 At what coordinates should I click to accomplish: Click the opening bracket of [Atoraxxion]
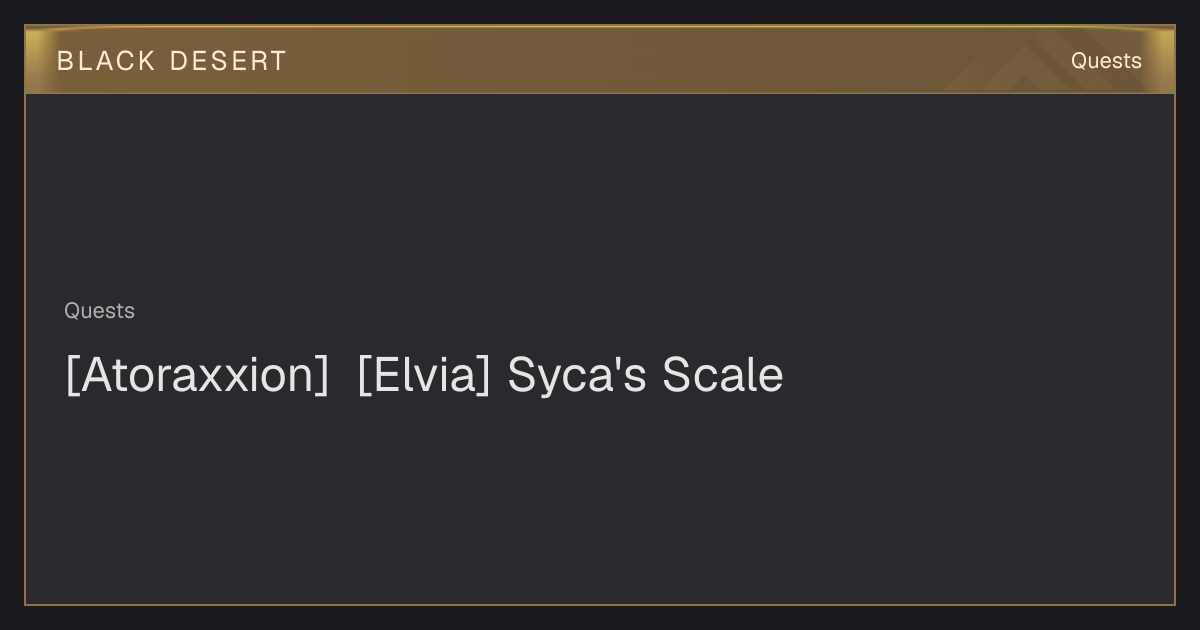72,376
